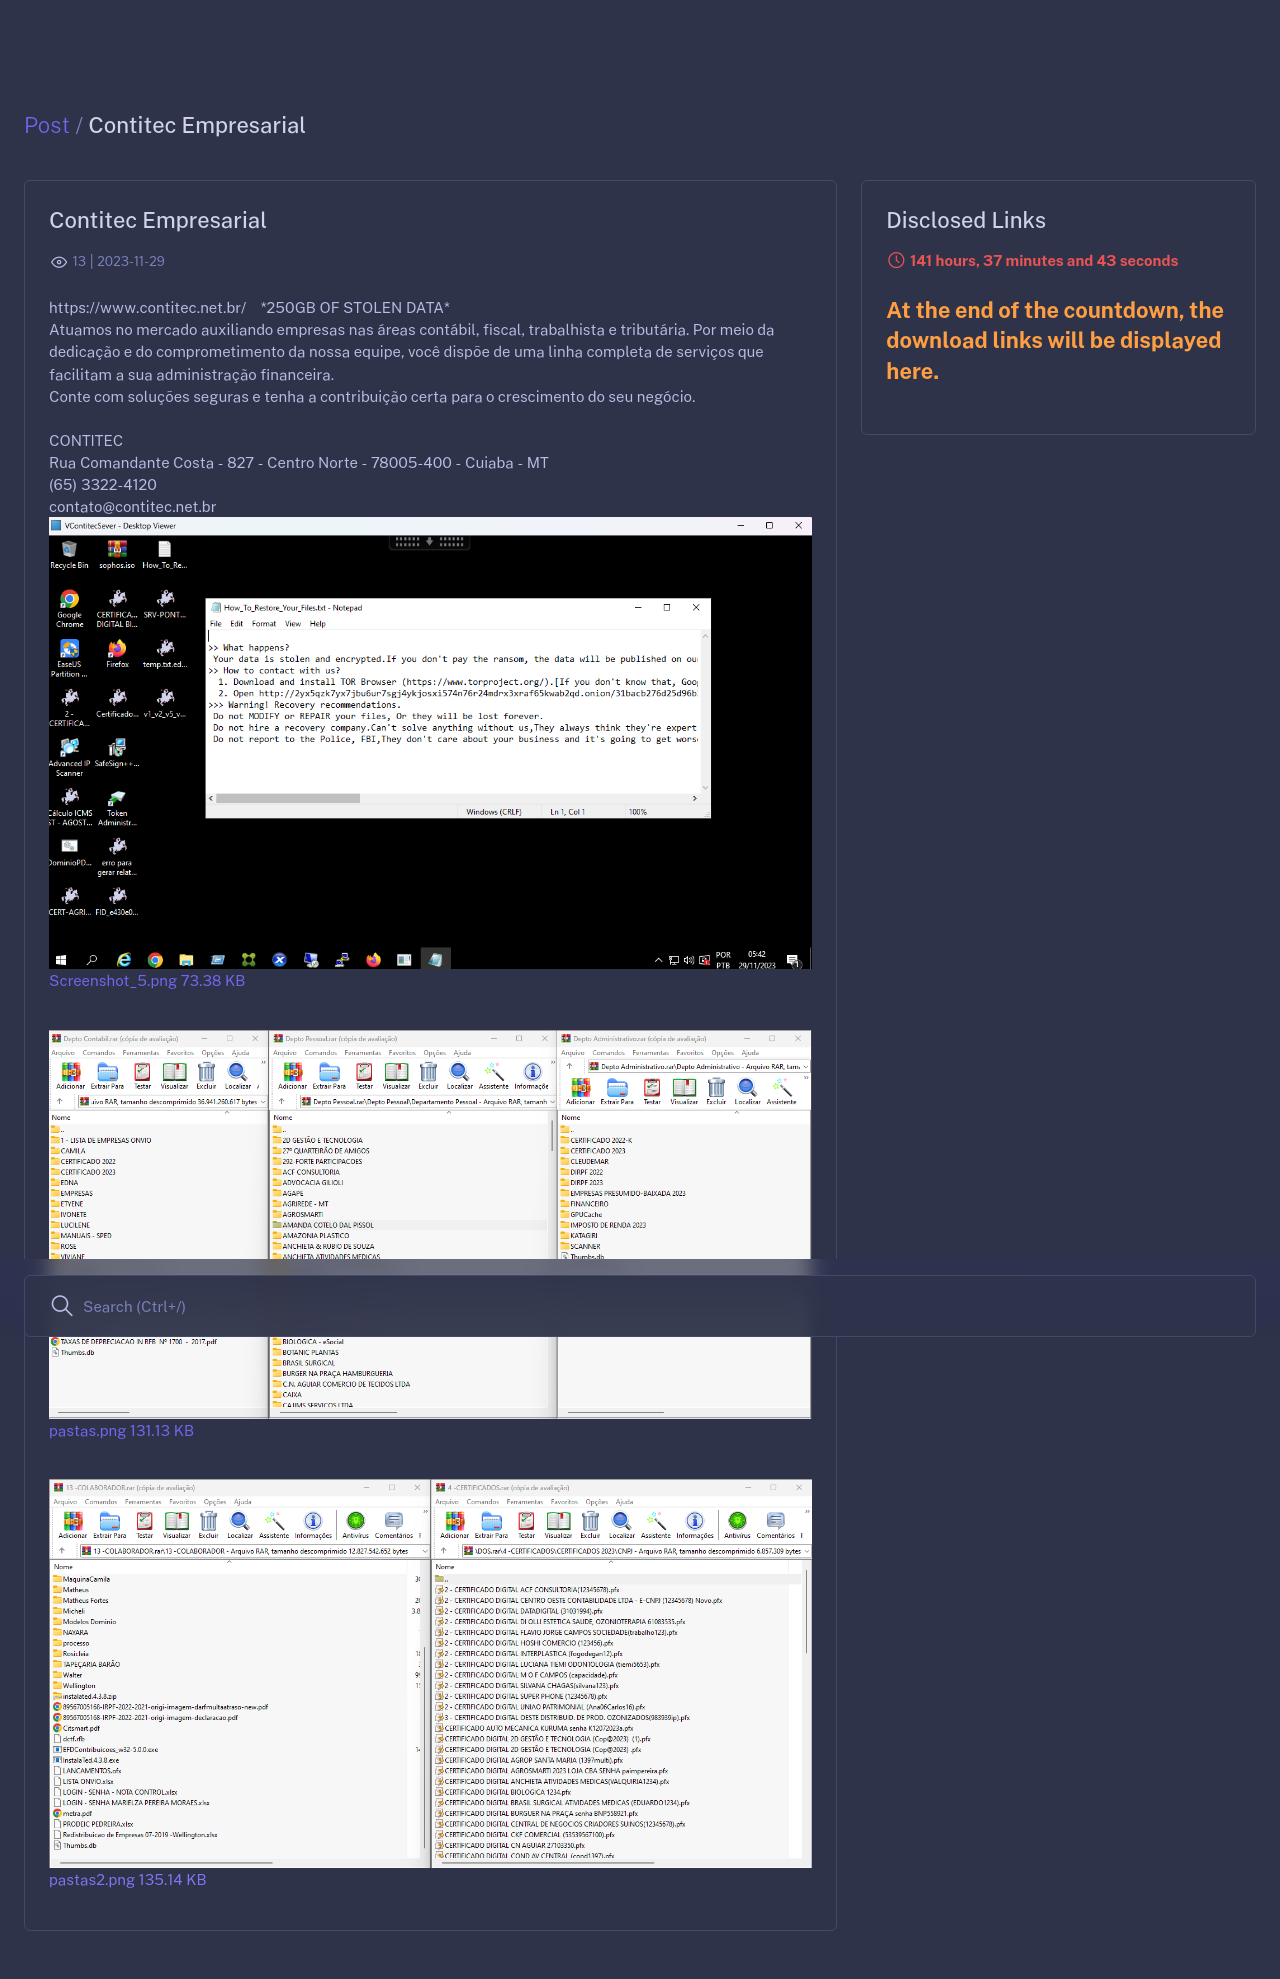Open the pastas2.png file link
This screenshot has height=1979, width=1280.
coord(127,1880)
